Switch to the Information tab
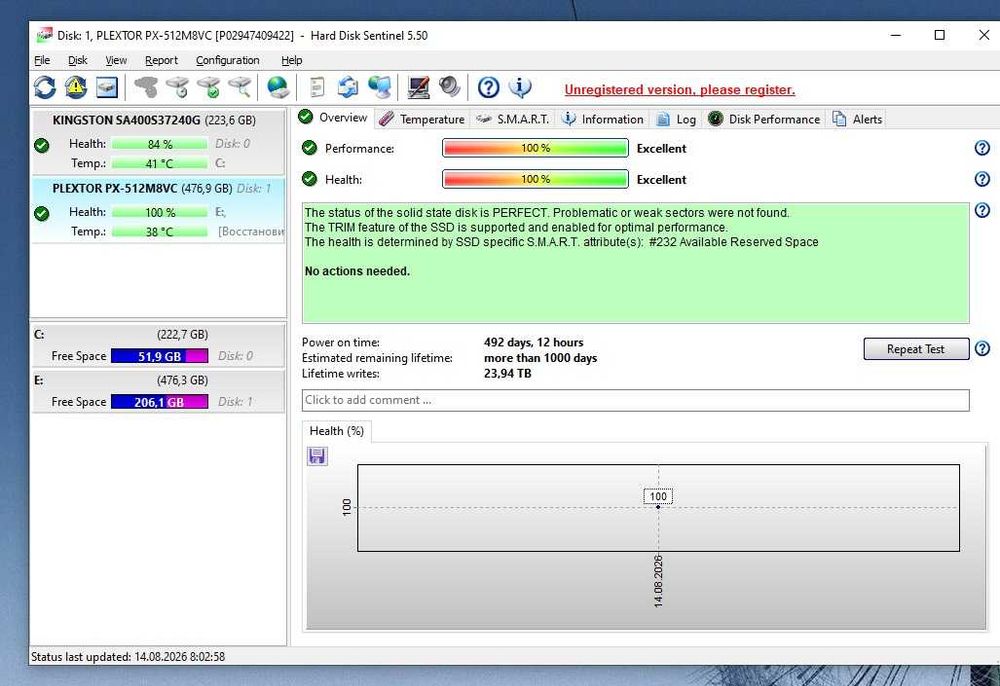Viewport: 1000px width, 686px height. 603,119
